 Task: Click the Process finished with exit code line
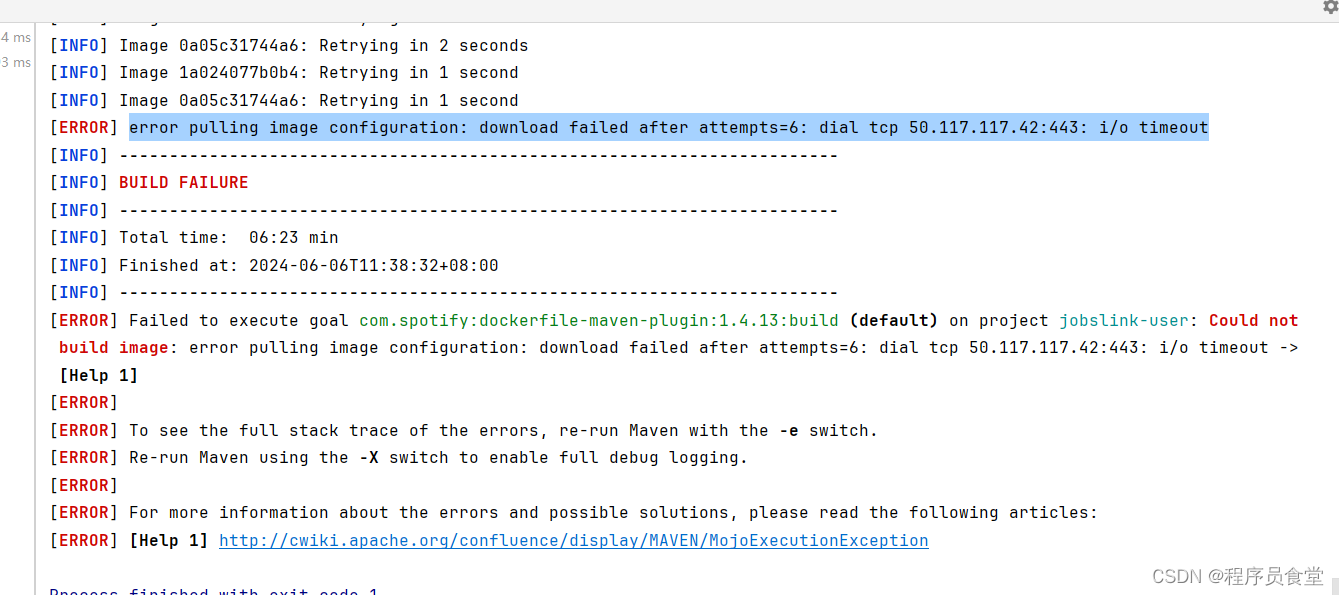click(214, 591)
